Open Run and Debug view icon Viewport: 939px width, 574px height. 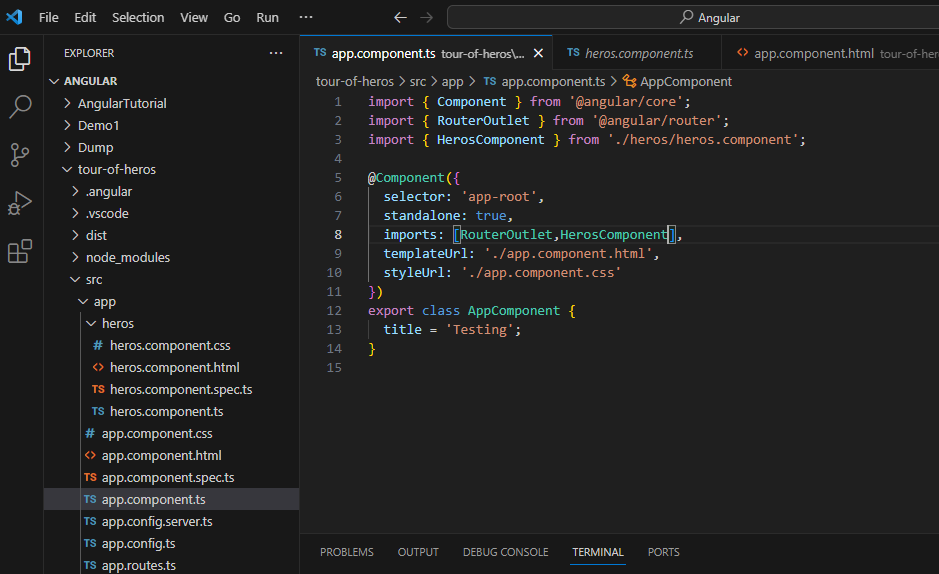20,203
